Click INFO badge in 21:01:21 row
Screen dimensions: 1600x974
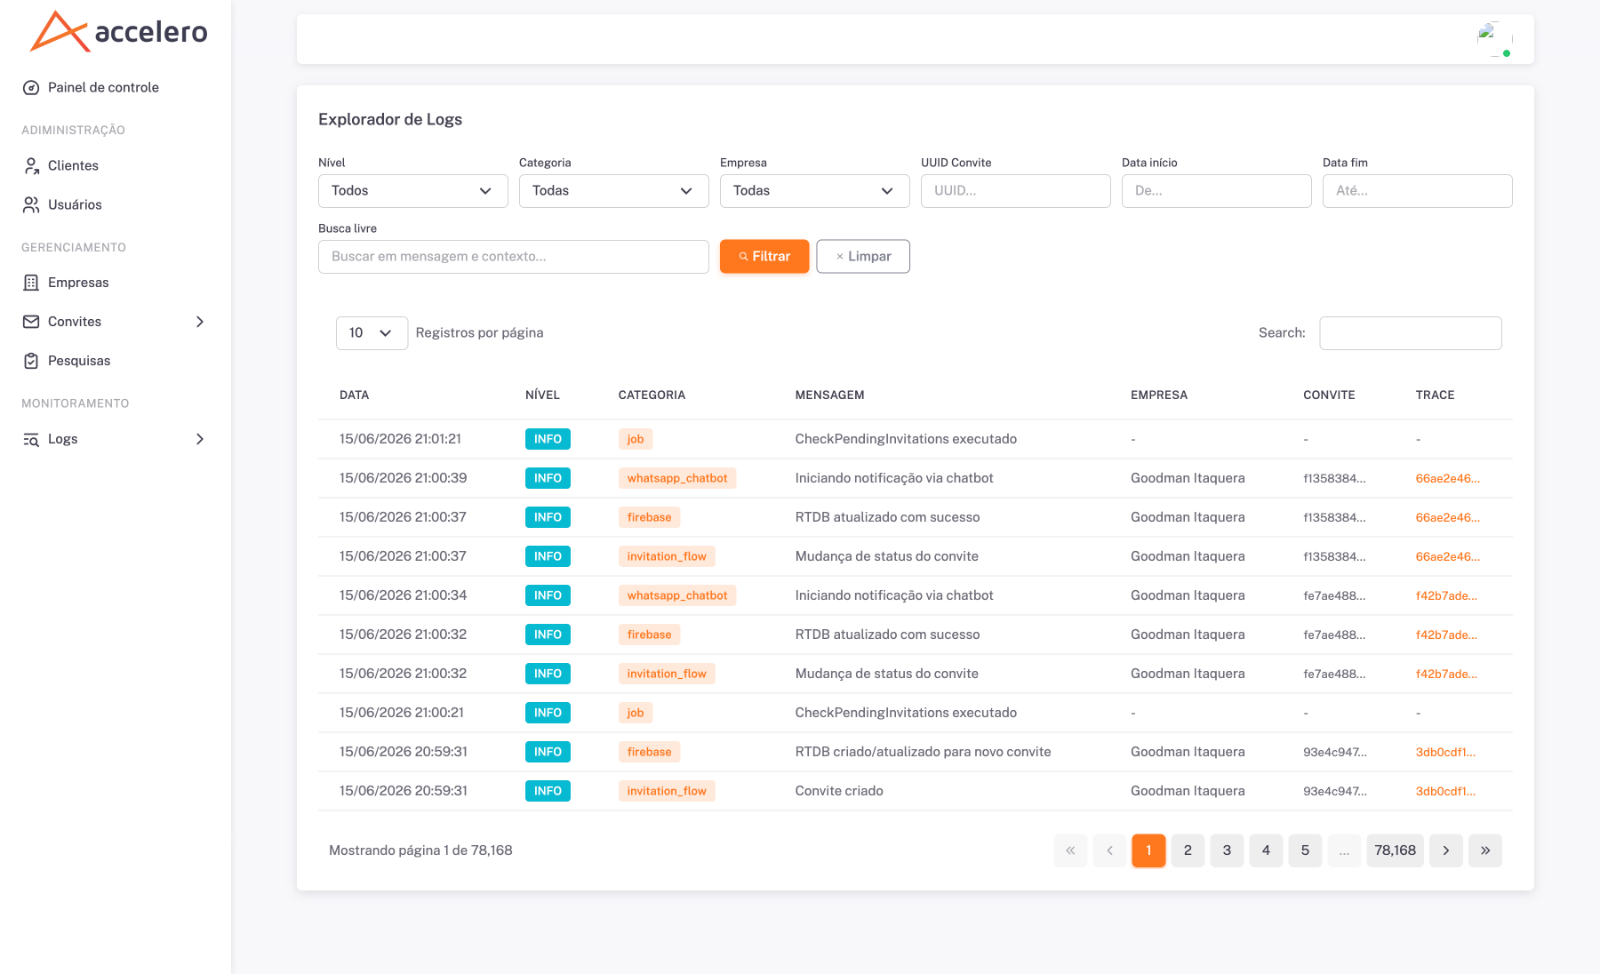tap(547, 440)
